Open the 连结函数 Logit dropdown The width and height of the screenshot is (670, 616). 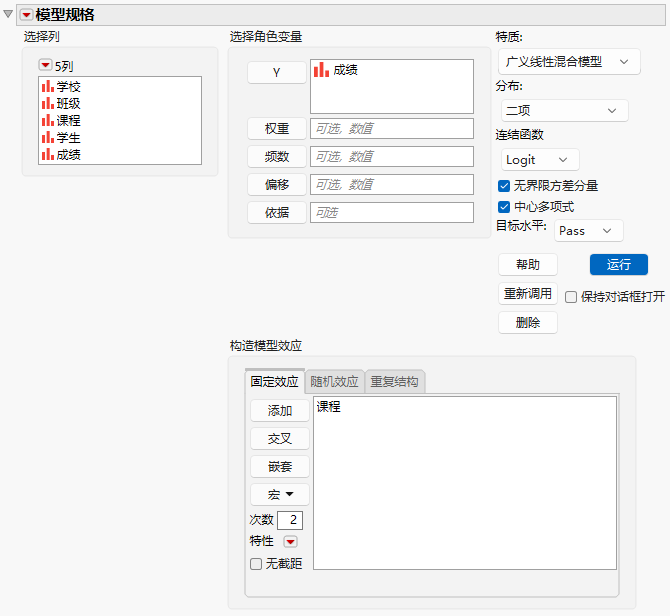coord(540,160)
